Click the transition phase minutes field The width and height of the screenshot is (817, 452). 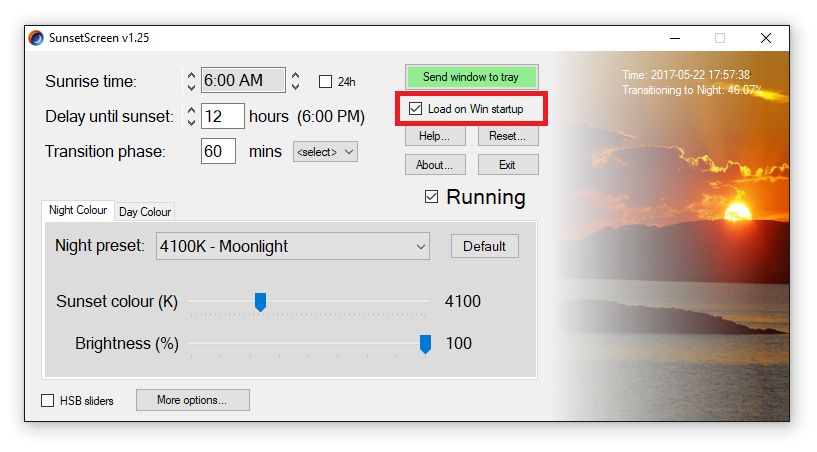click(218, 151)
